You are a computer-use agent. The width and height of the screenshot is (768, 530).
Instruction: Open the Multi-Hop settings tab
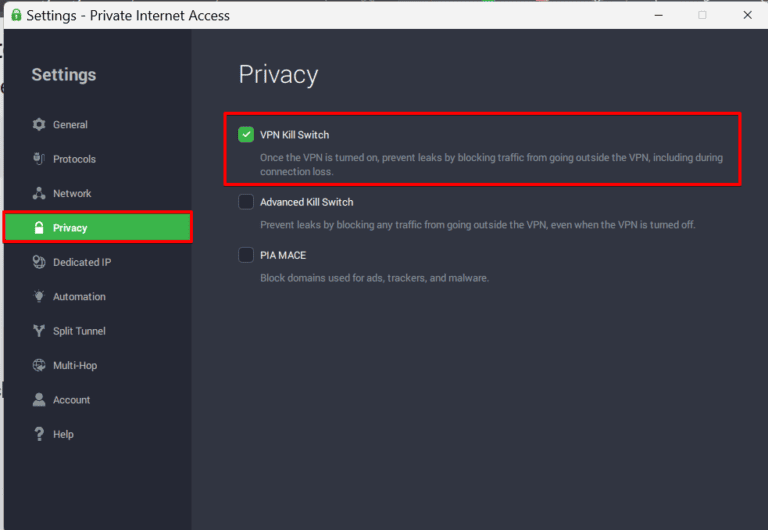[x=97, y=365]
